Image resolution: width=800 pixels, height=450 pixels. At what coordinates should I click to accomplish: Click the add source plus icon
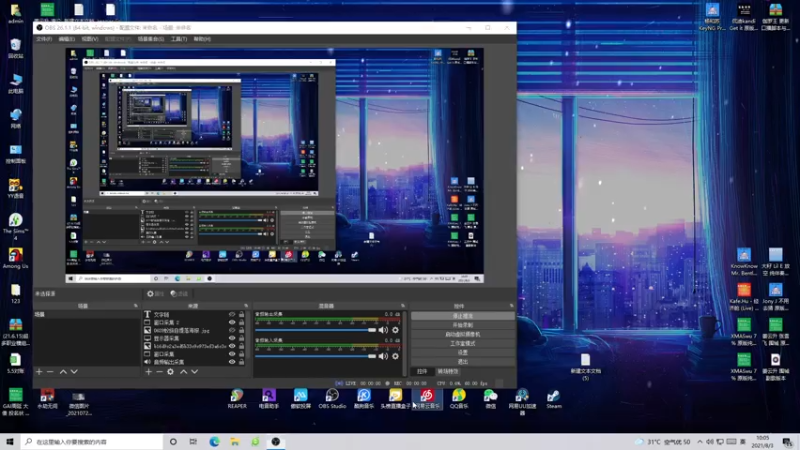click(x=148, y=371)
